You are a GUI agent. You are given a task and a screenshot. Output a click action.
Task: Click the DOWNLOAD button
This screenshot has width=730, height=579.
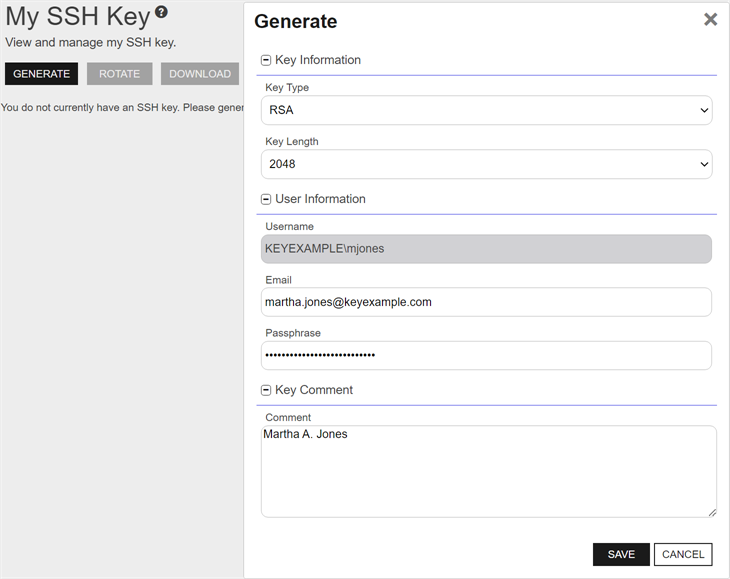click(x=200, y=74)
